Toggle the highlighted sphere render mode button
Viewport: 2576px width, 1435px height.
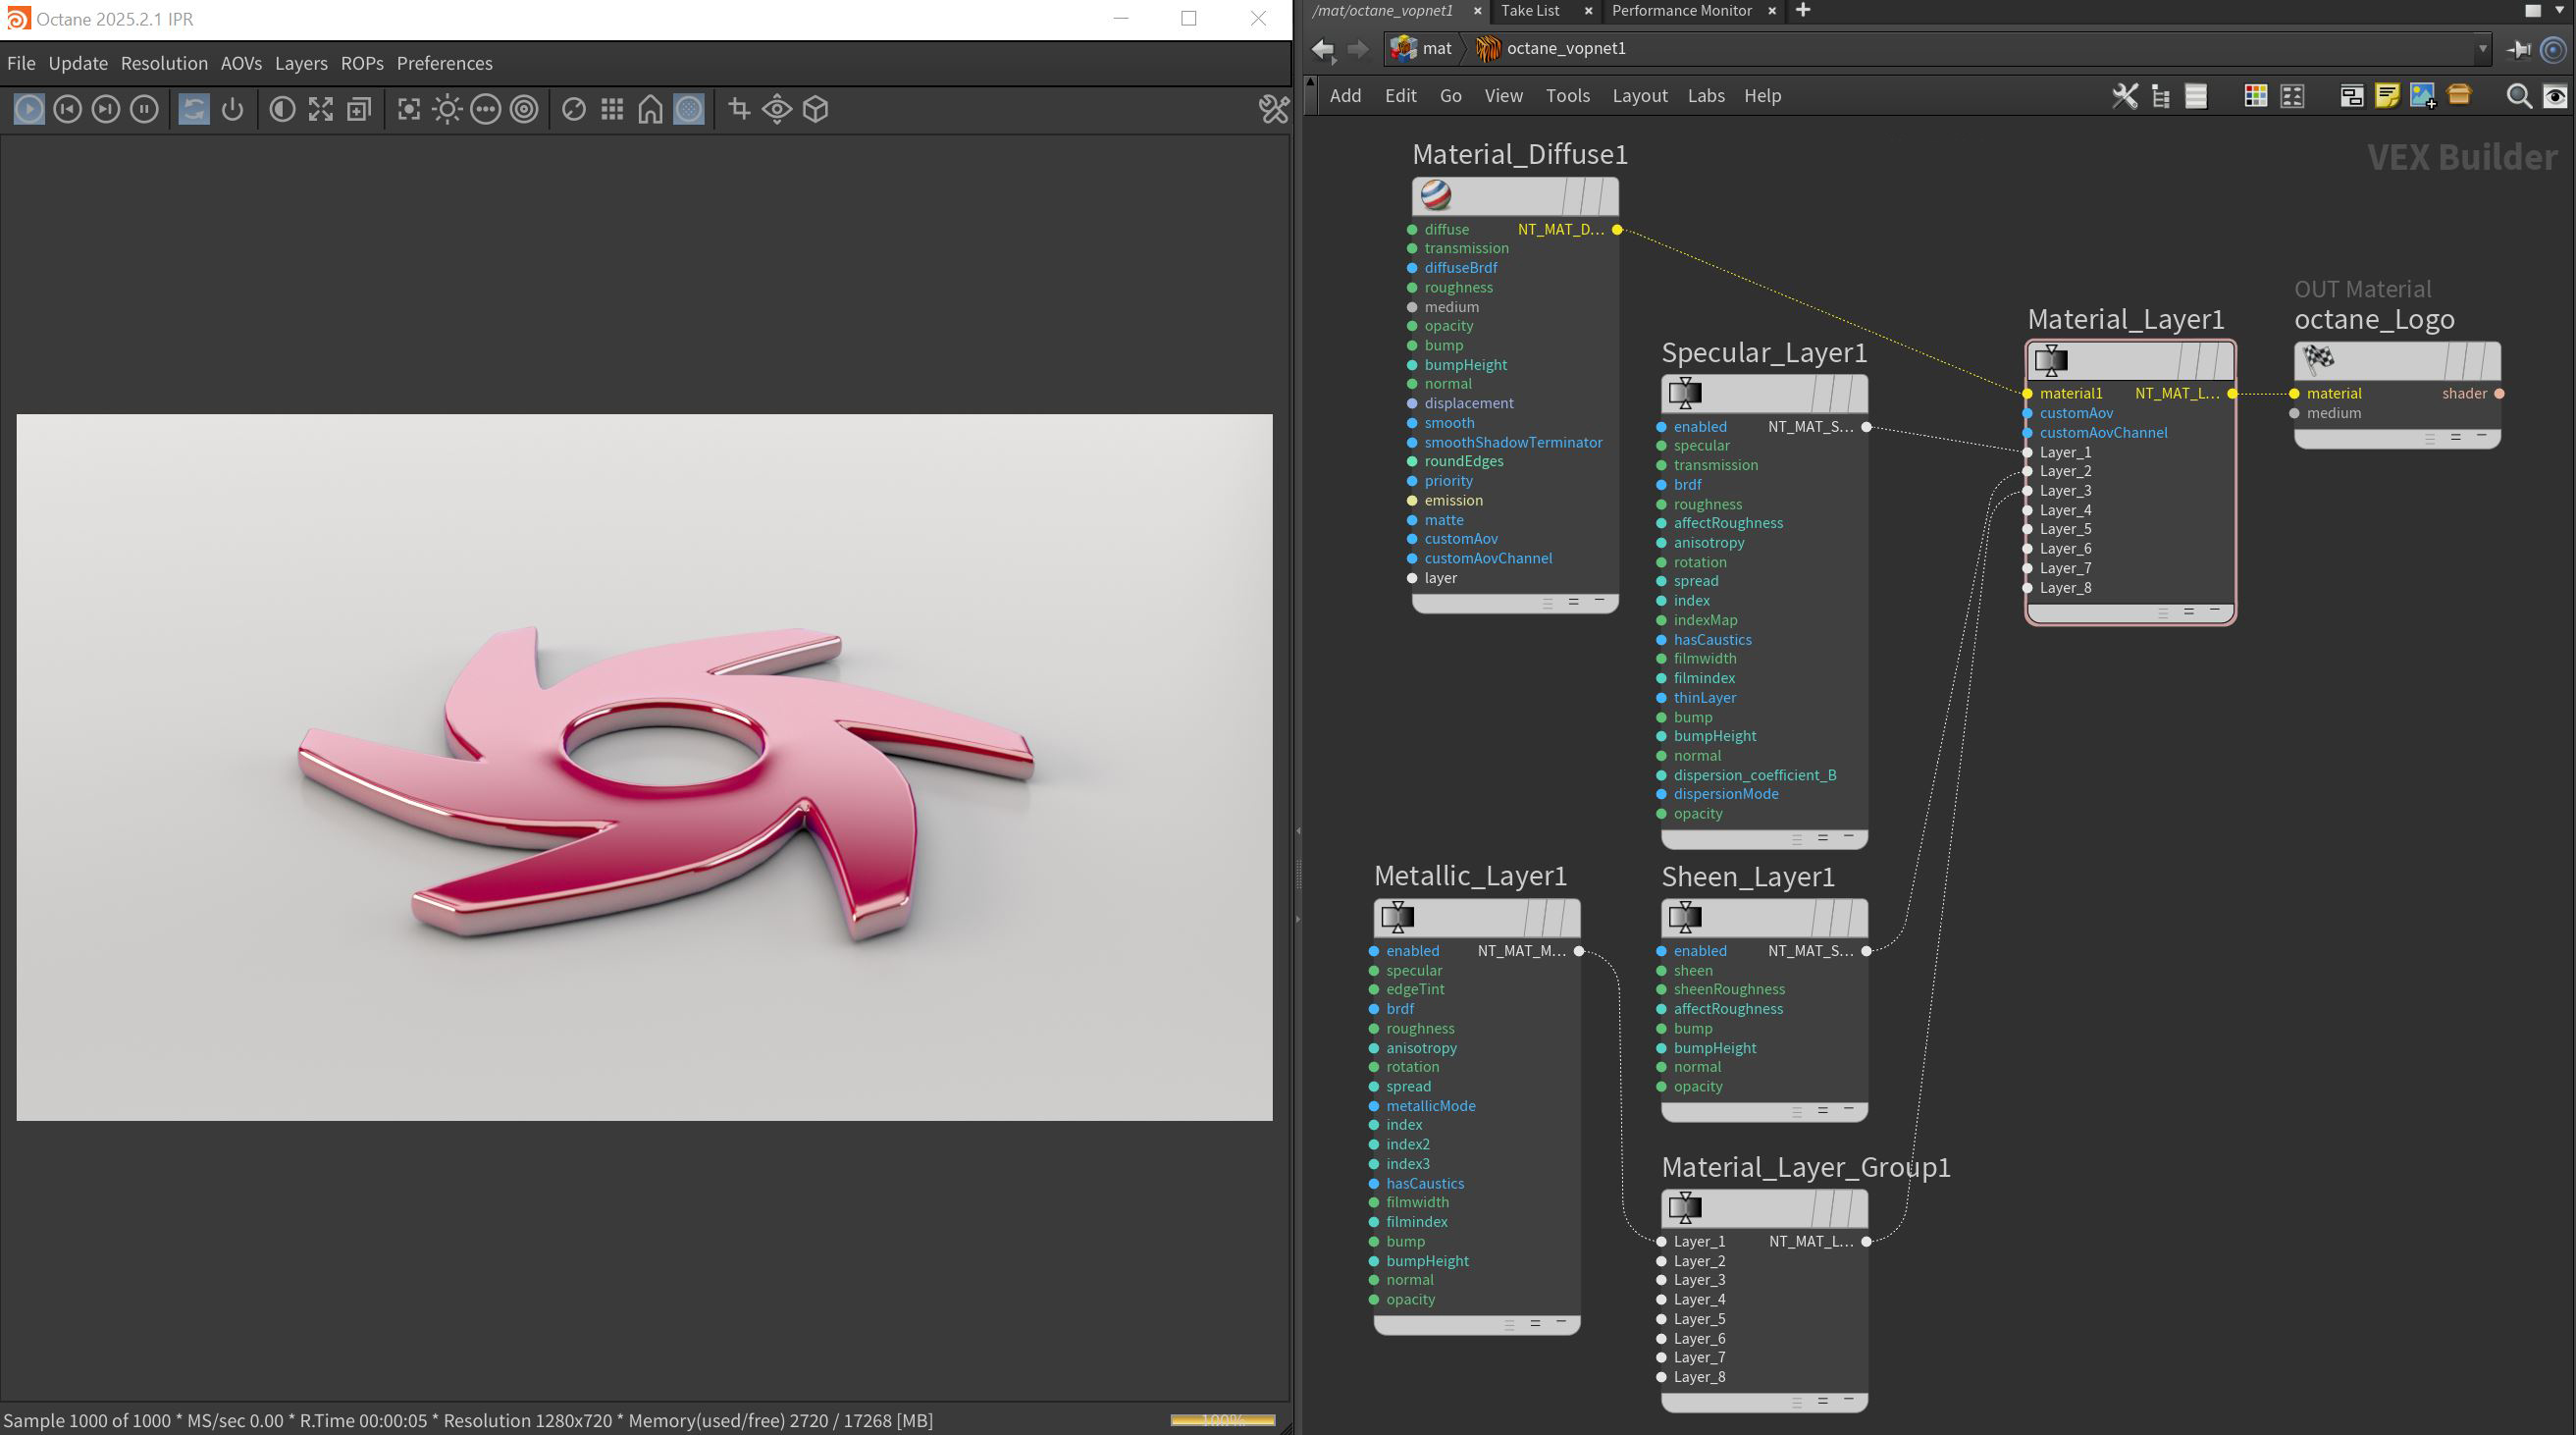click(688, 109)
